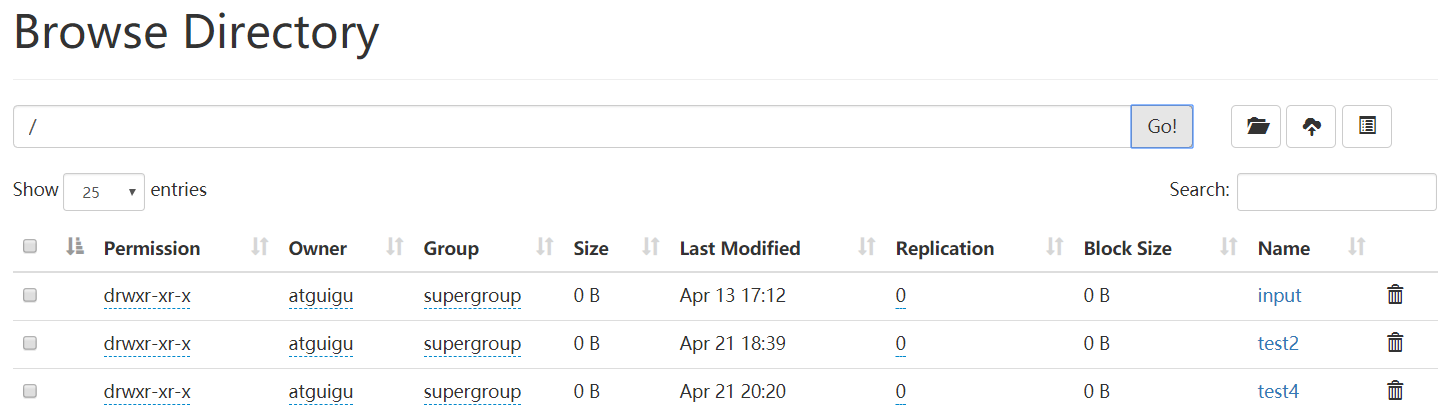The width and height of the screenshot is (1440, 413).
Task: Sort the table by Name column
Action: pos(1283,248)
